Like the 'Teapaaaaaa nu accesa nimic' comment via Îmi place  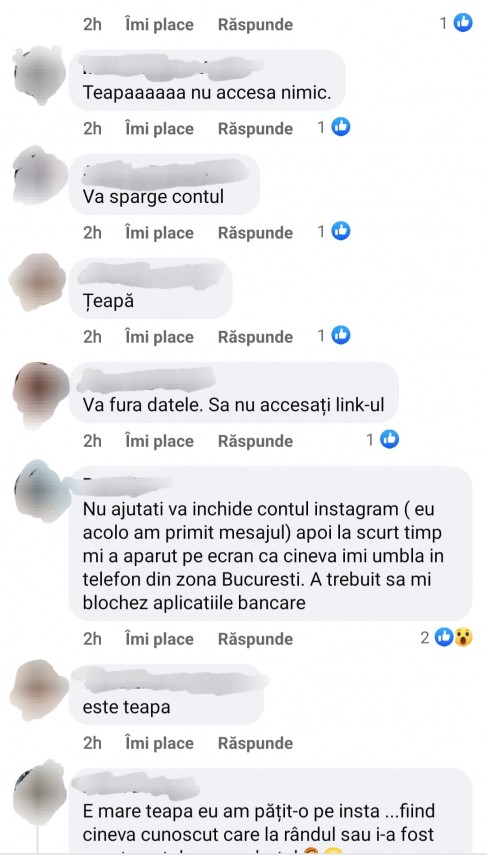pyautogui.click(x=159, y=129)
